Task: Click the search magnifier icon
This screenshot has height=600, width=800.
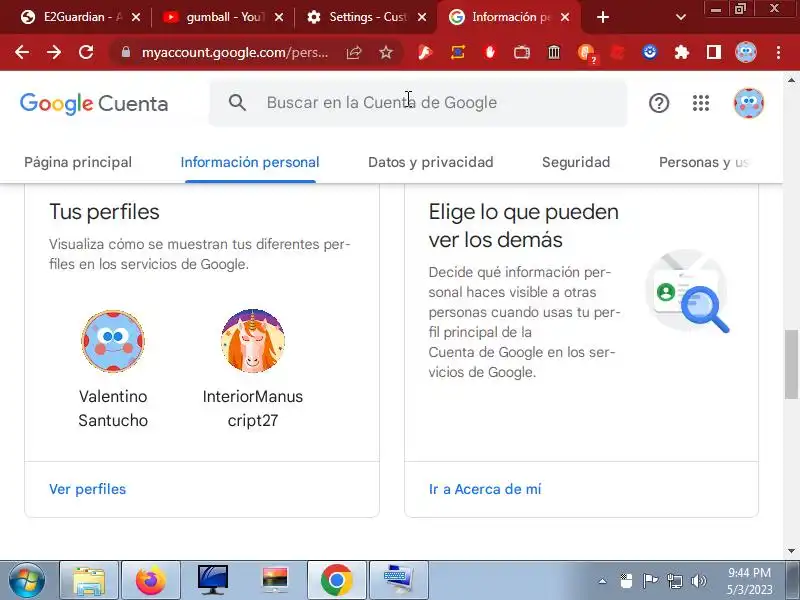Action: coord(237,103)
